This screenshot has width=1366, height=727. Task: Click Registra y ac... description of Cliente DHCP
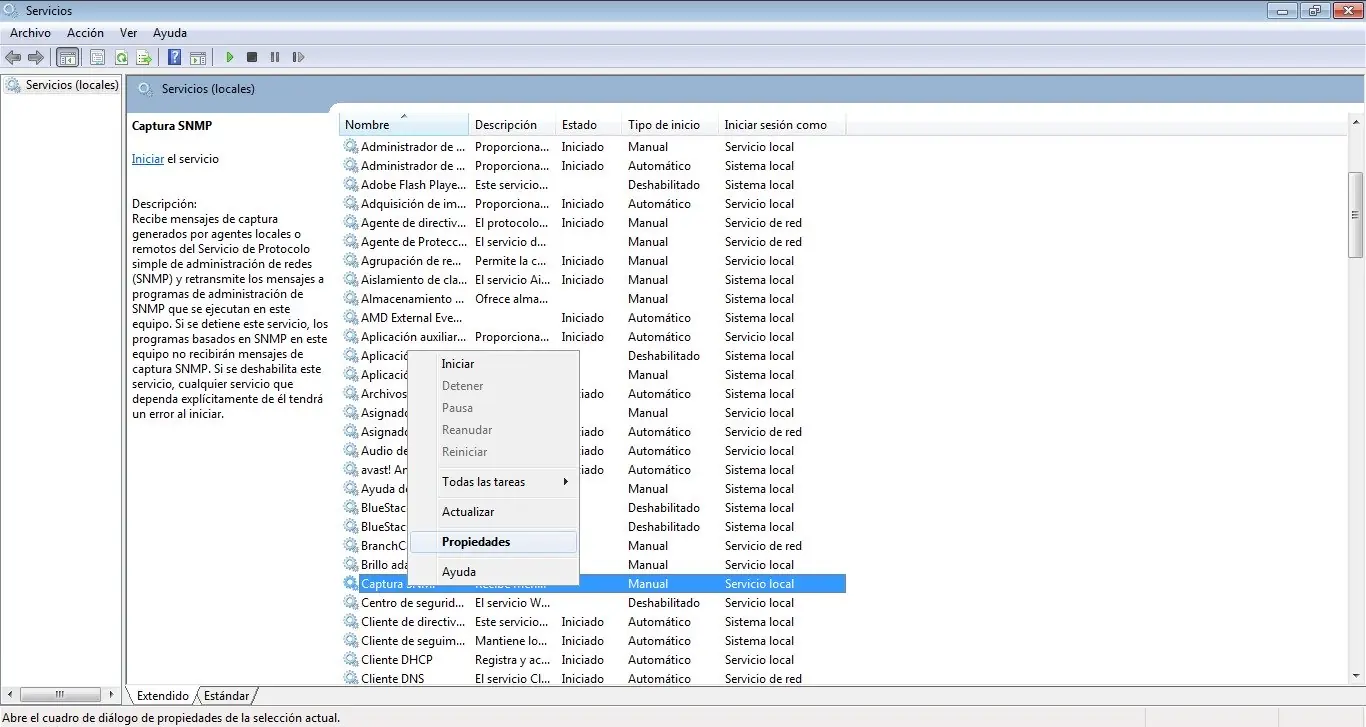(x=512, y=660)
